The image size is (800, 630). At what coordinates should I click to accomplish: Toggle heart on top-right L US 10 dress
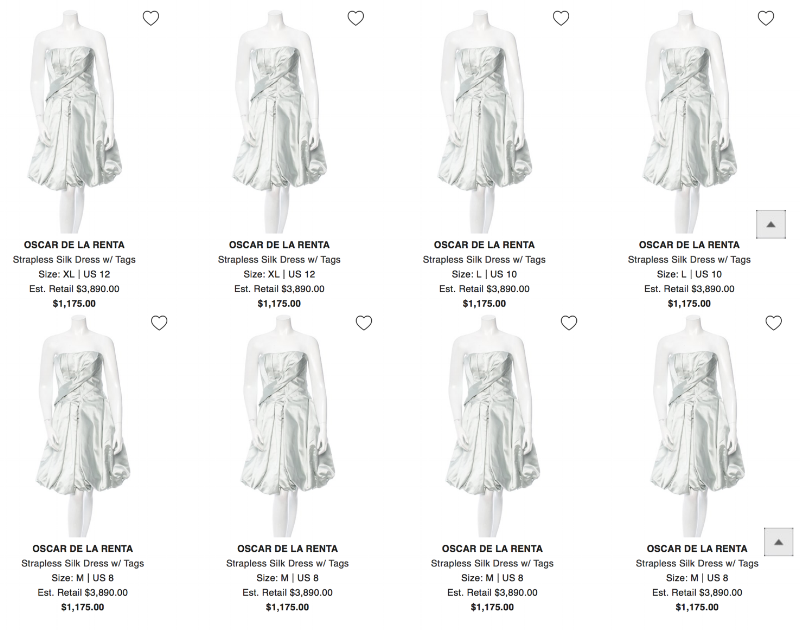click(766, 18)
